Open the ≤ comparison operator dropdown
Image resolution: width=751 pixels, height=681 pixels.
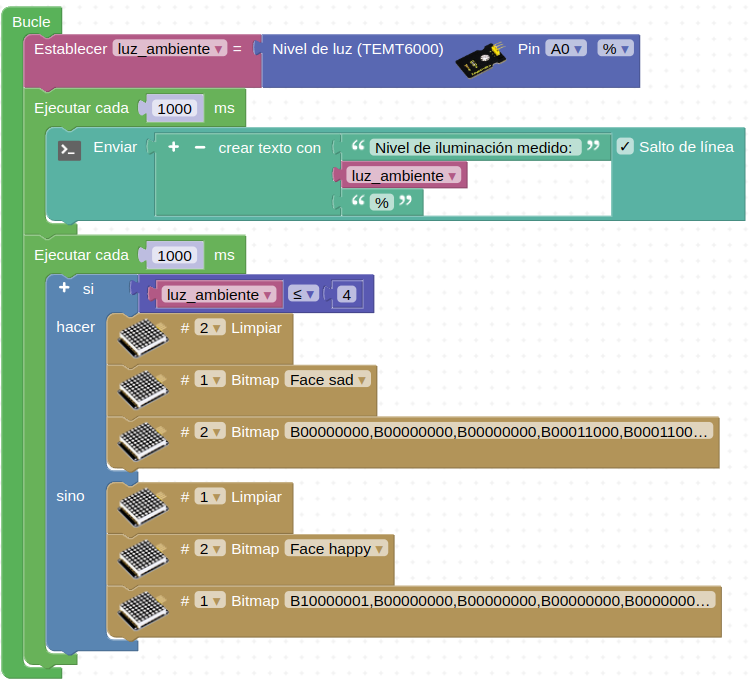pos(303,294)
